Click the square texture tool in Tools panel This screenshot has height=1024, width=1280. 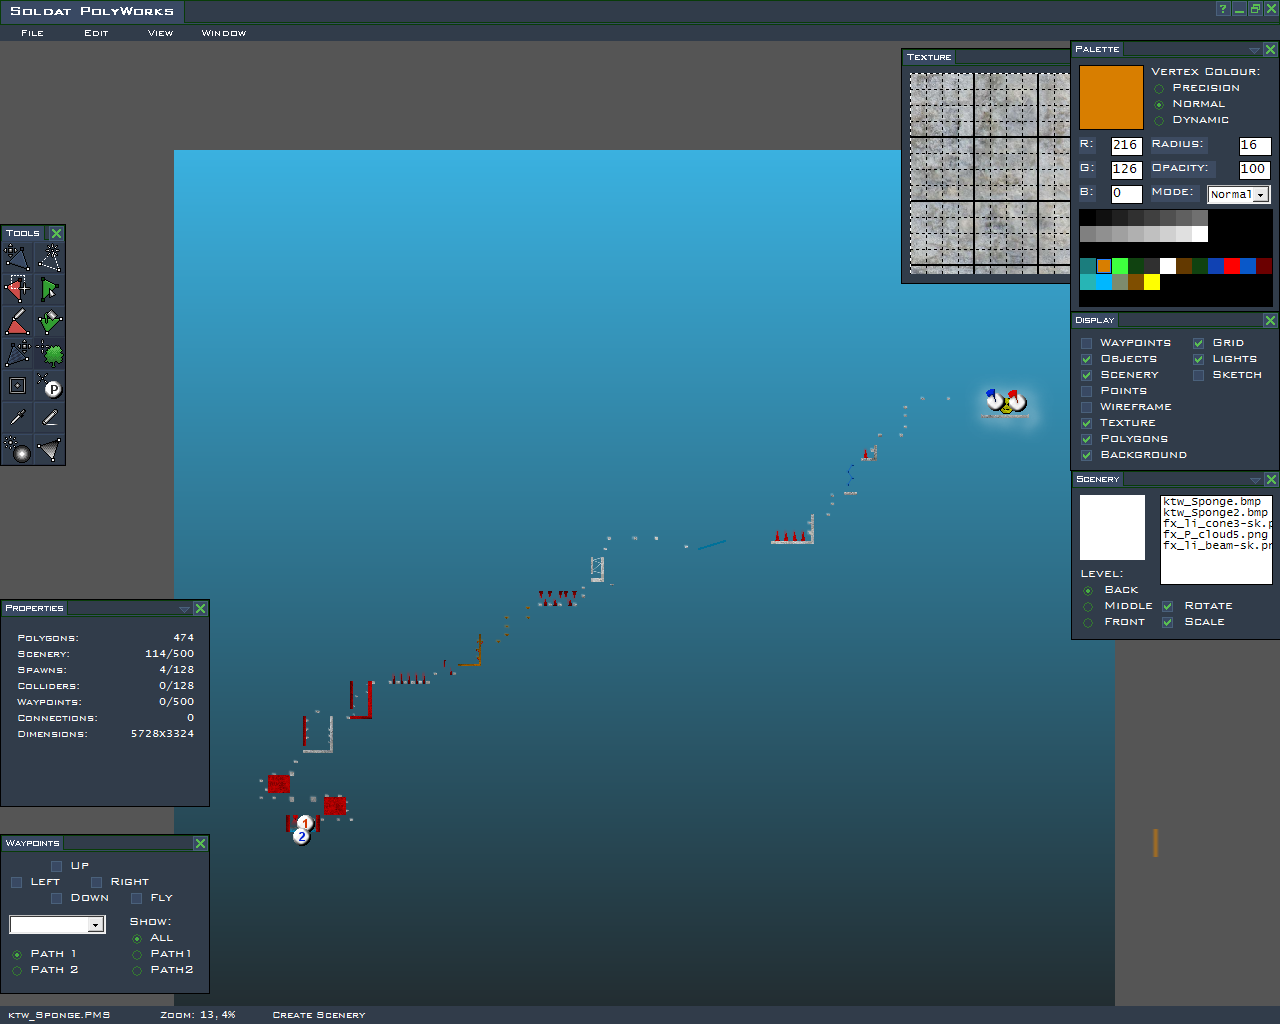click(18, 386)
